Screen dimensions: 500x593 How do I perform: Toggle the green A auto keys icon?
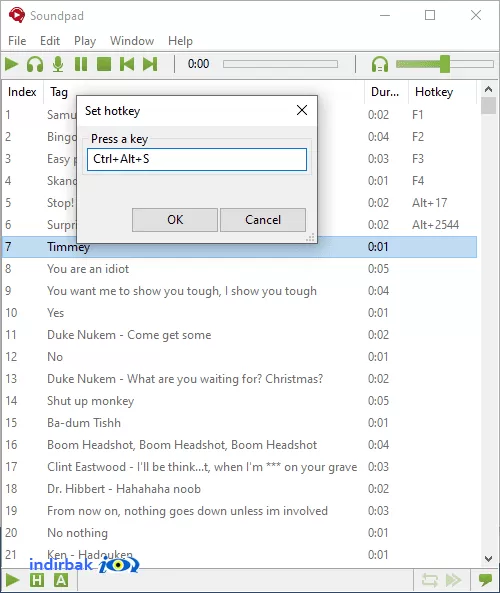click(61, 580)
